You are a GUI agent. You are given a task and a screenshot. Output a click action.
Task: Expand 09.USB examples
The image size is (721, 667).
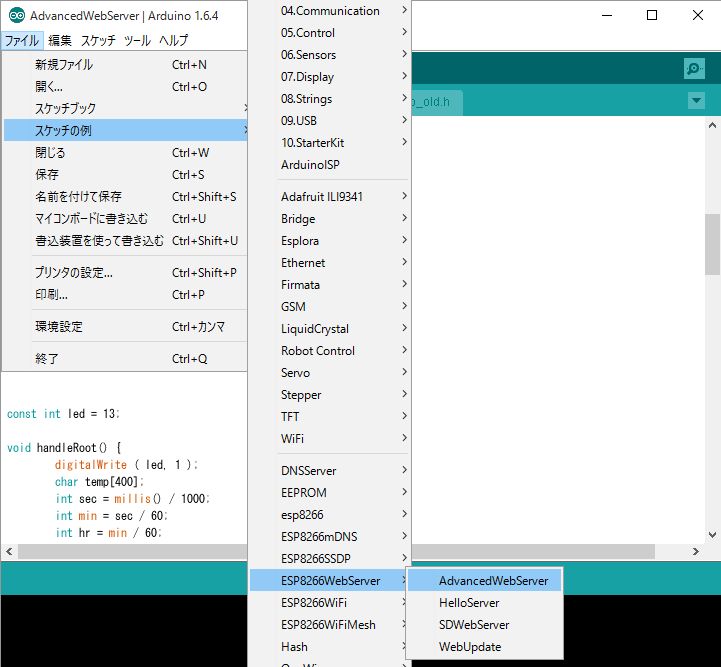pos(329,120)
